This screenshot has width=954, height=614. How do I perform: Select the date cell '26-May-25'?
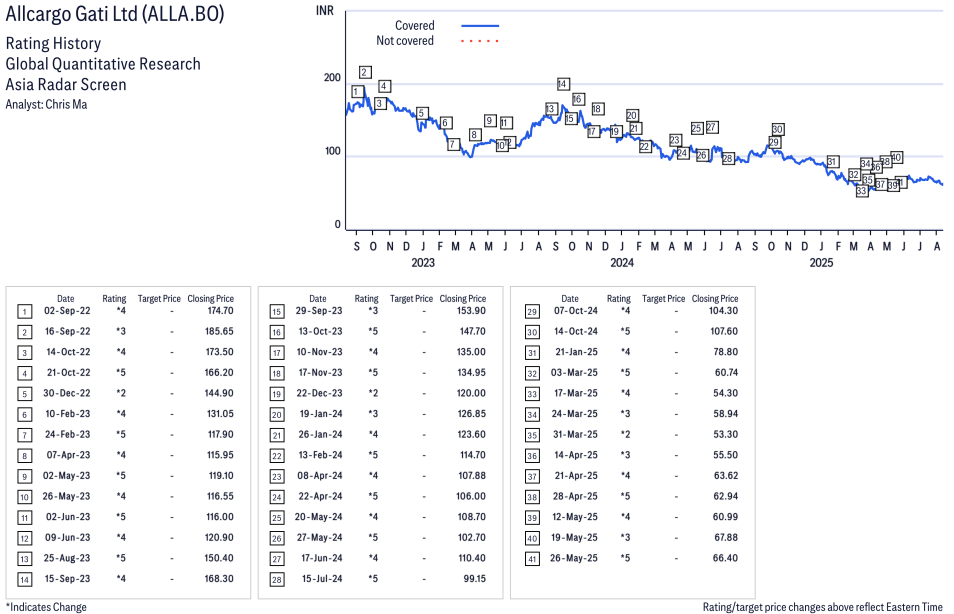tap(574, 557)
